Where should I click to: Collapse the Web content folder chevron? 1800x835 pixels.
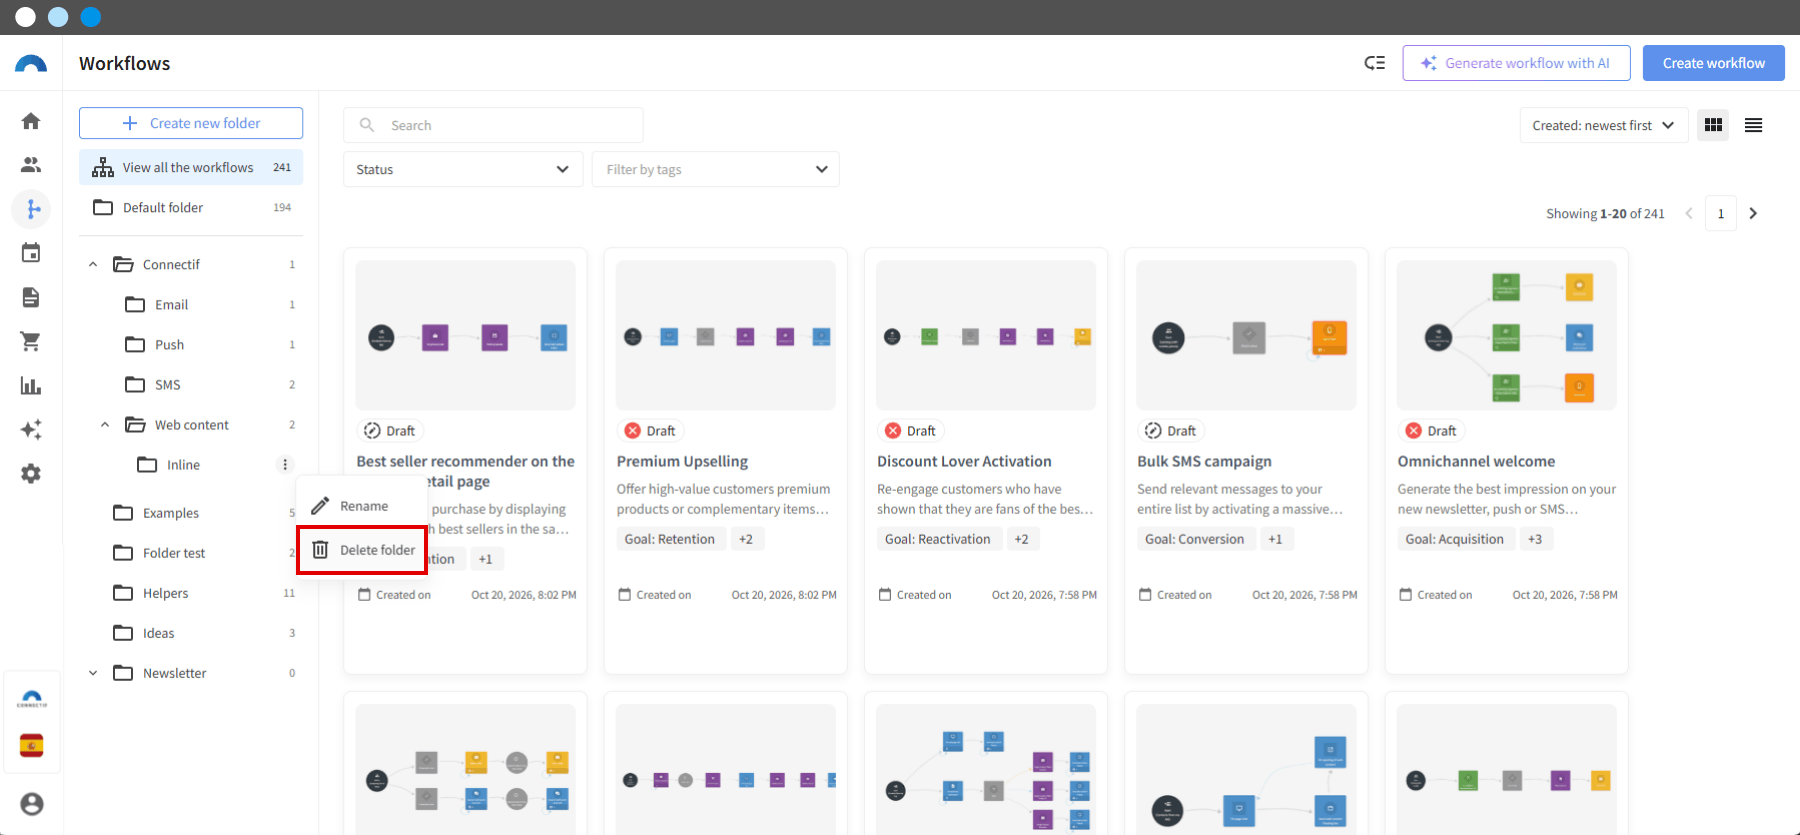point(105,424)
